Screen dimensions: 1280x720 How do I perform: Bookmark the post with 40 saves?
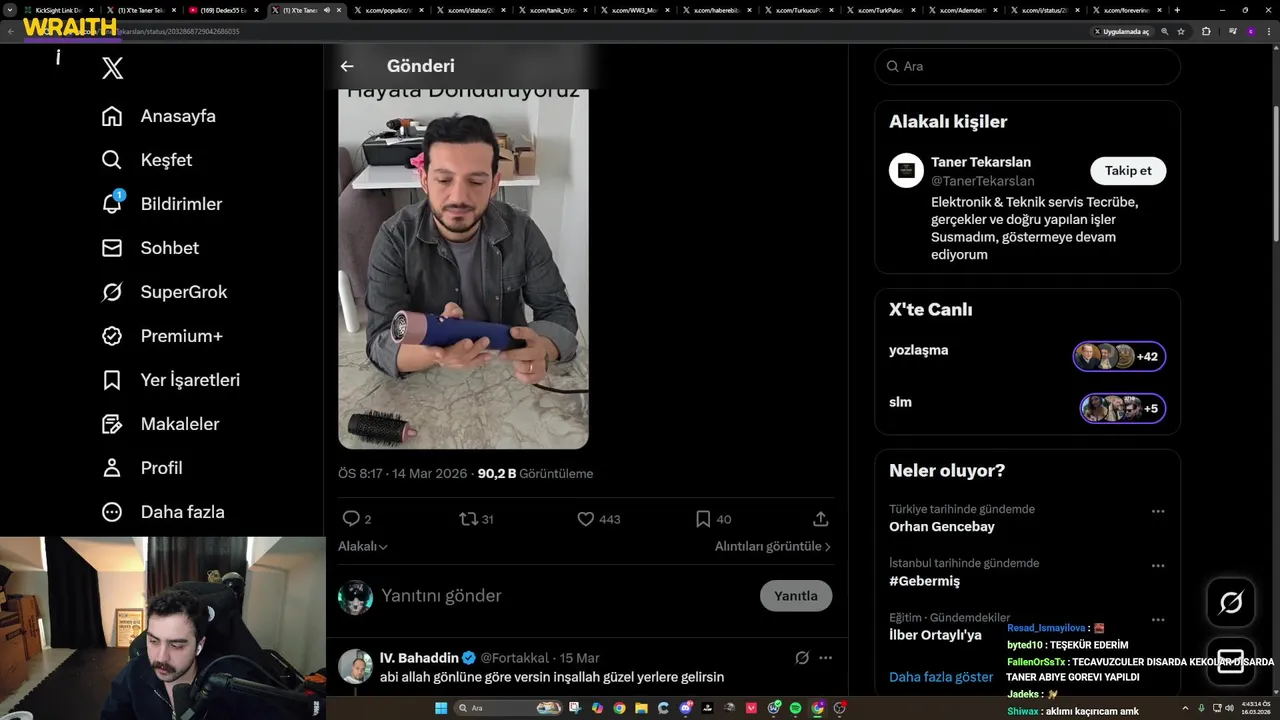tap(703, 519)
